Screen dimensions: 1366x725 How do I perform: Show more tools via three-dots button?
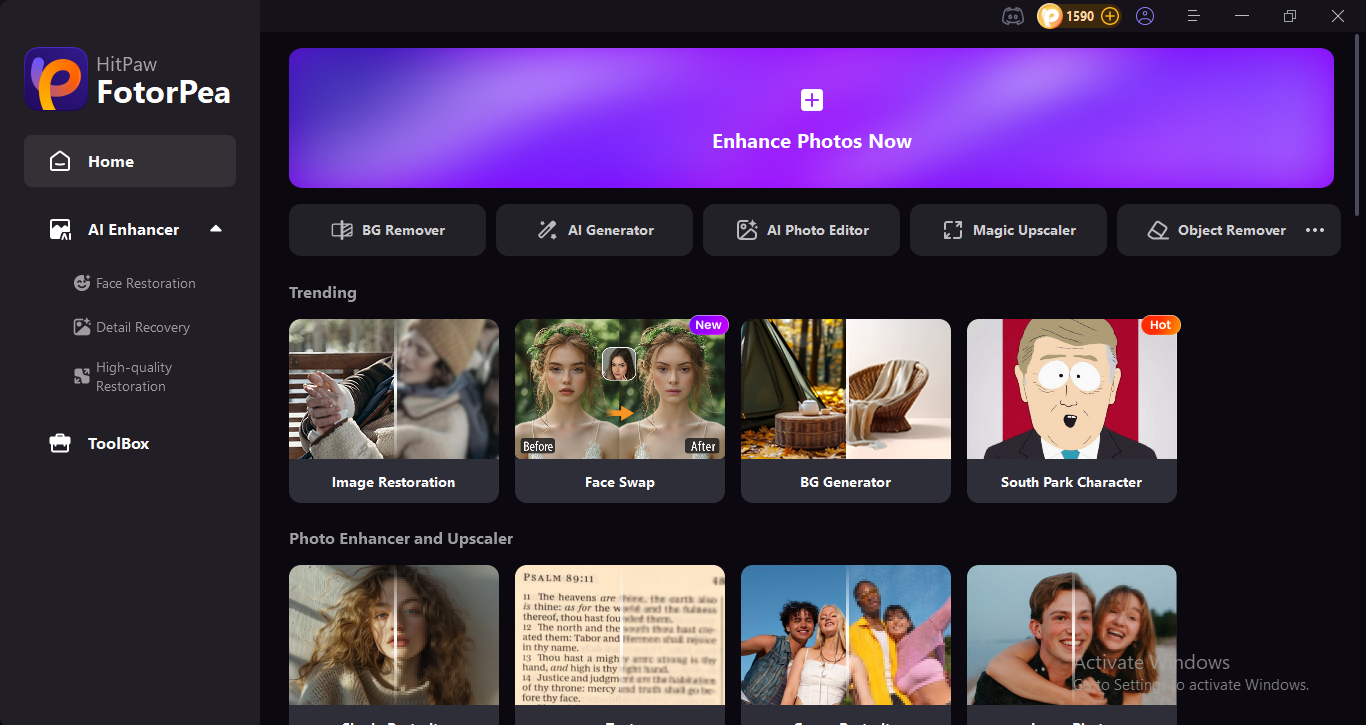(x=1315, y=230)
